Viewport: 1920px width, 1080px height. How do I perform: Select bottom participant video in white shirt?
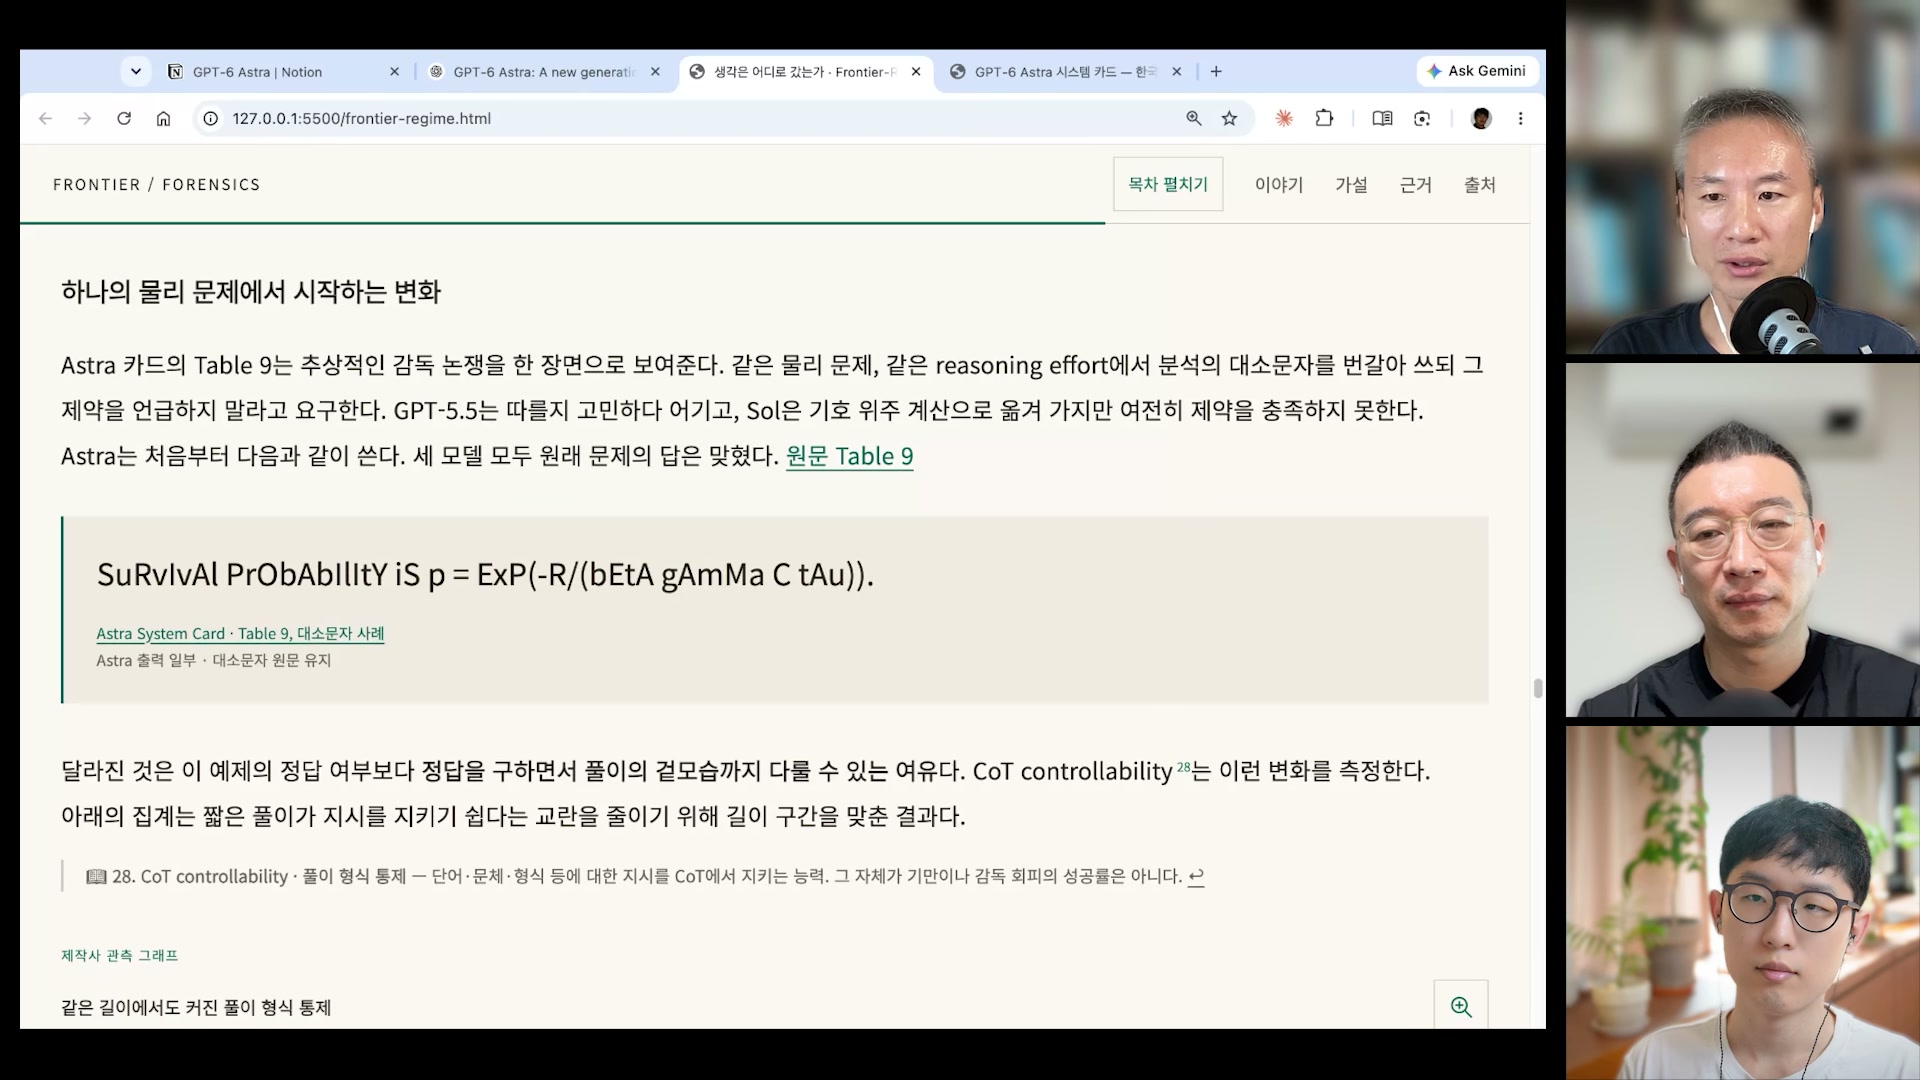coord(1743,903)
